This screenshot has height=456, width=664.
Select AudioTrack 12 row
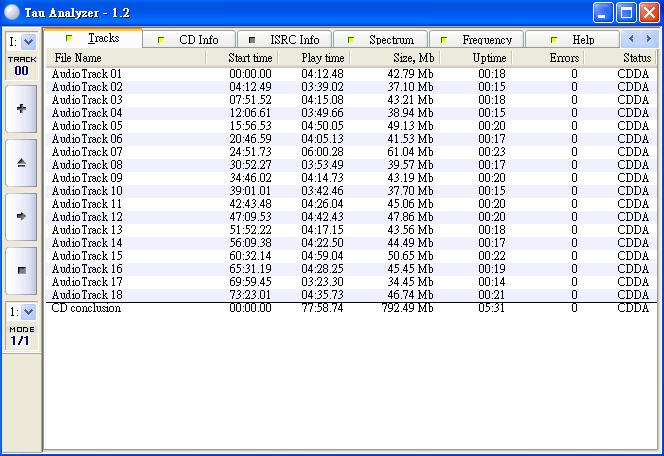(351, 217)
